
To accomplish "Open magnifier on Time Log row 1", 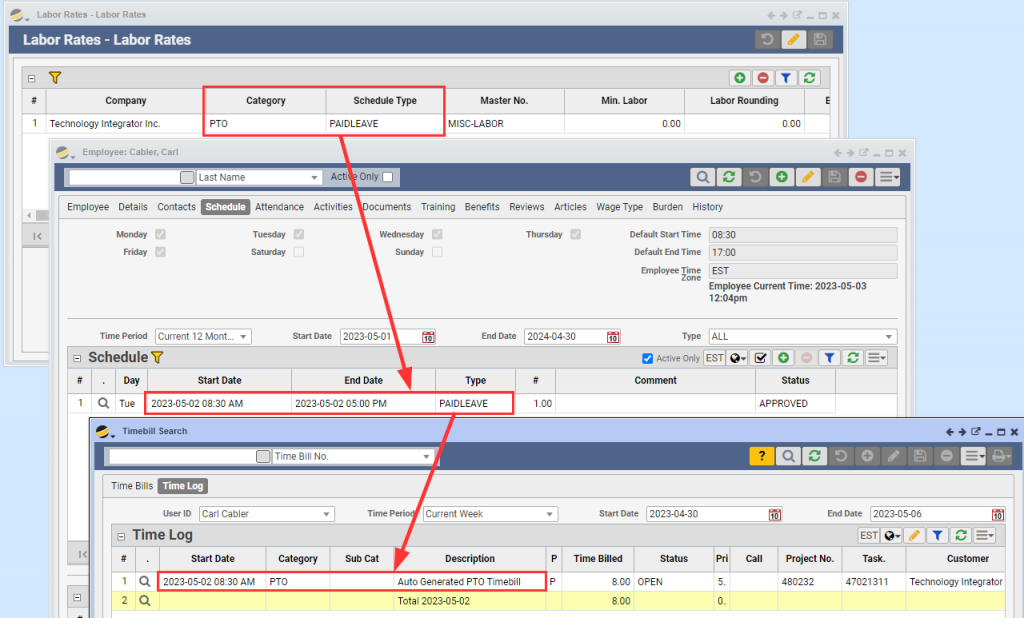I will point(145,581).
